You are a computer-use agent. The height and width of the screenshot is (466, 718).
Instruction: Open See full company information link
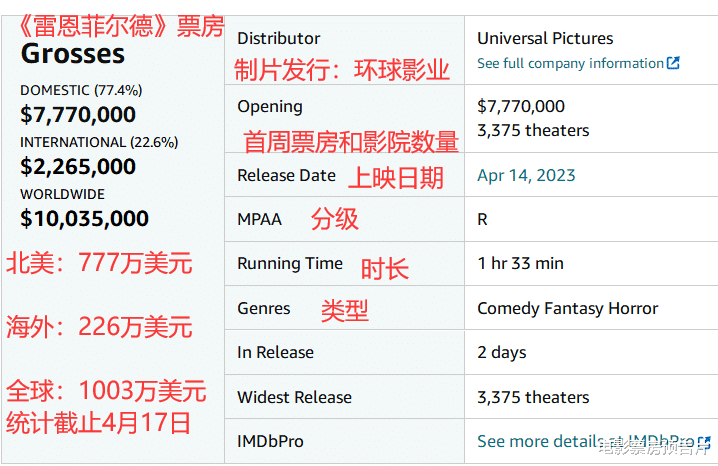[570, 63]
